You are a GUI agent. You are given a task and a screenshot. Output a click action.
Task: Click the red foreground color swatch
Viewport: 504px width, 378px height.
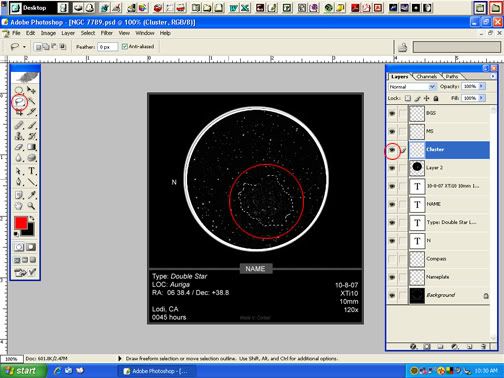pyautogui.click(x=21, y=223)
